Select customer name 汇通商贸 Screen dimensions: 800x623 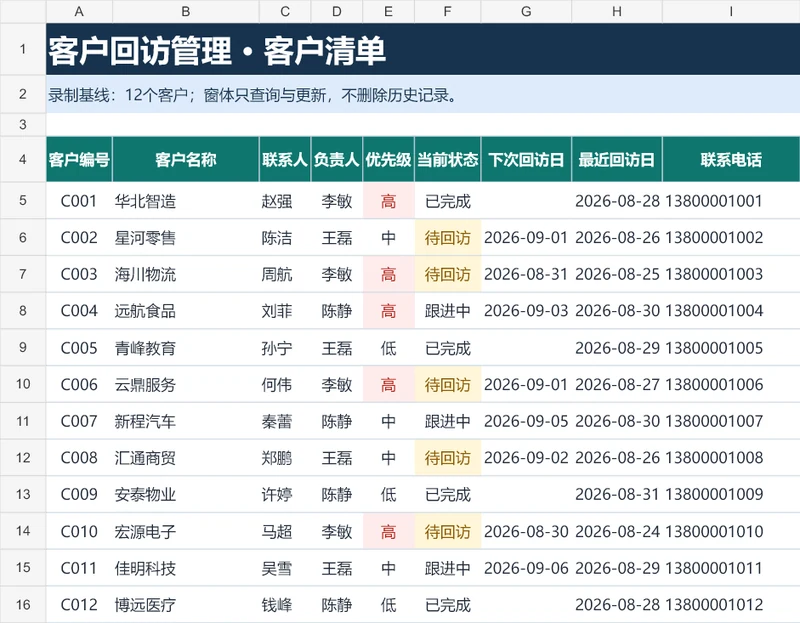tap(186, 458)
